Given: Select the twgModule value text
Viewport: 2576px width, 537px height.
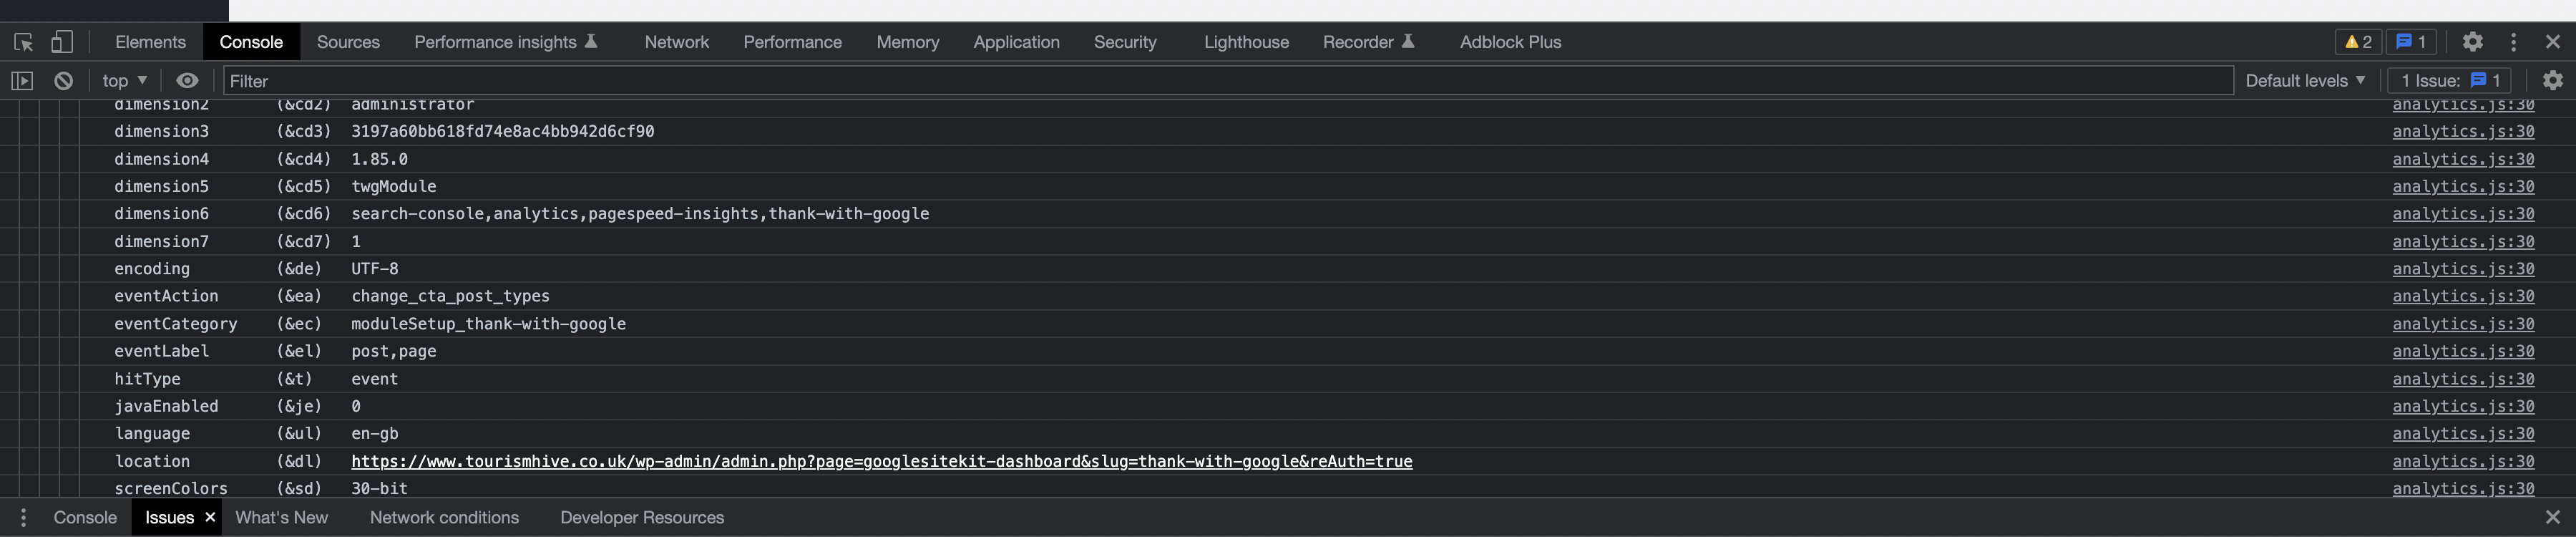Looking at the screenshot, I should tap(393, 186).
